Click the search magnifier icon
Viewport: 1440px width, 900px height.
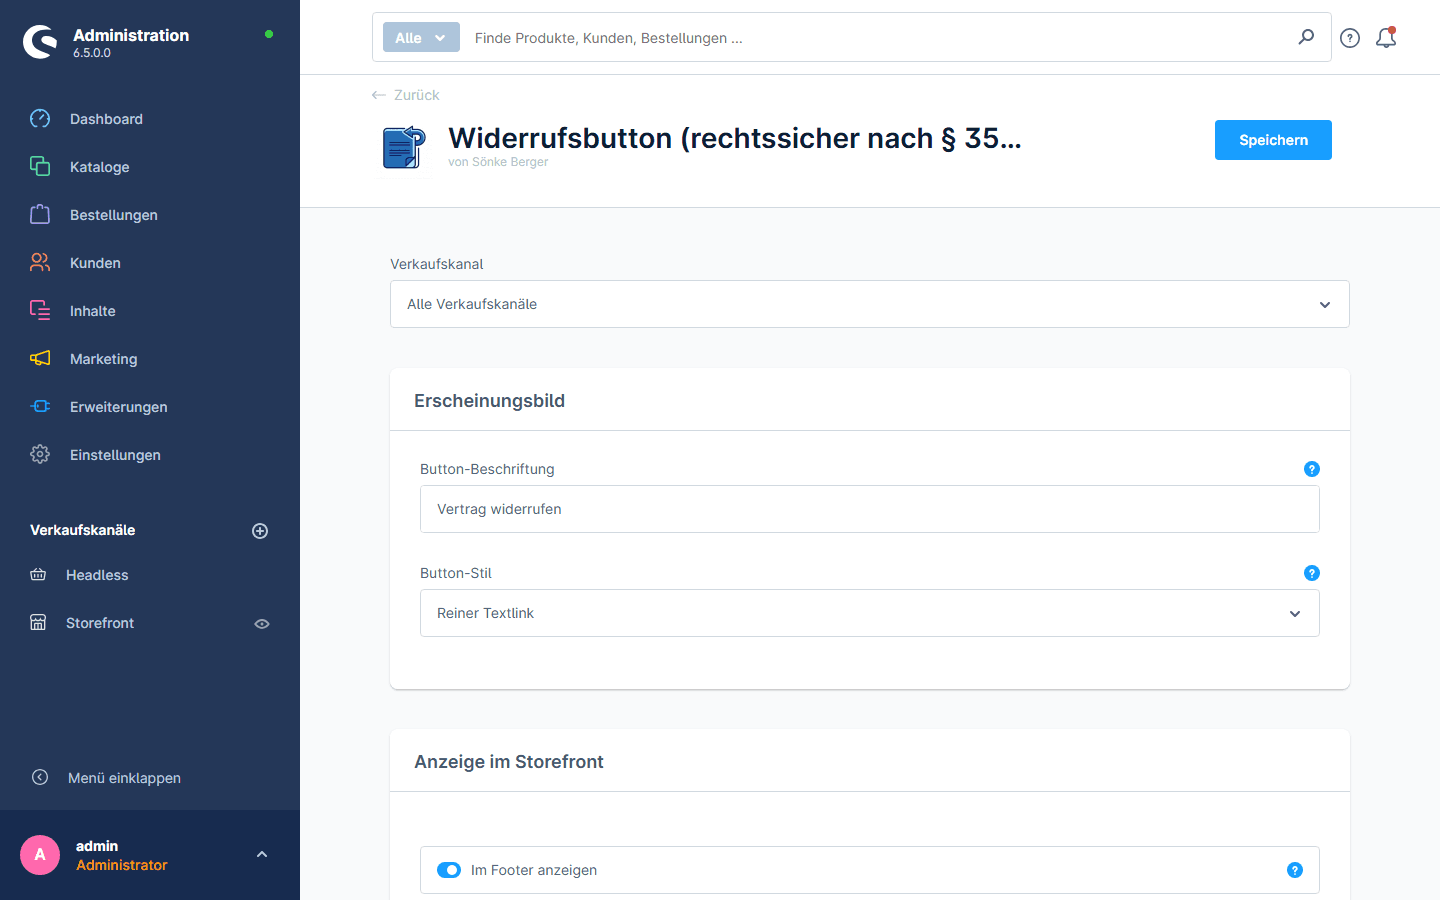coord(1306,37)
